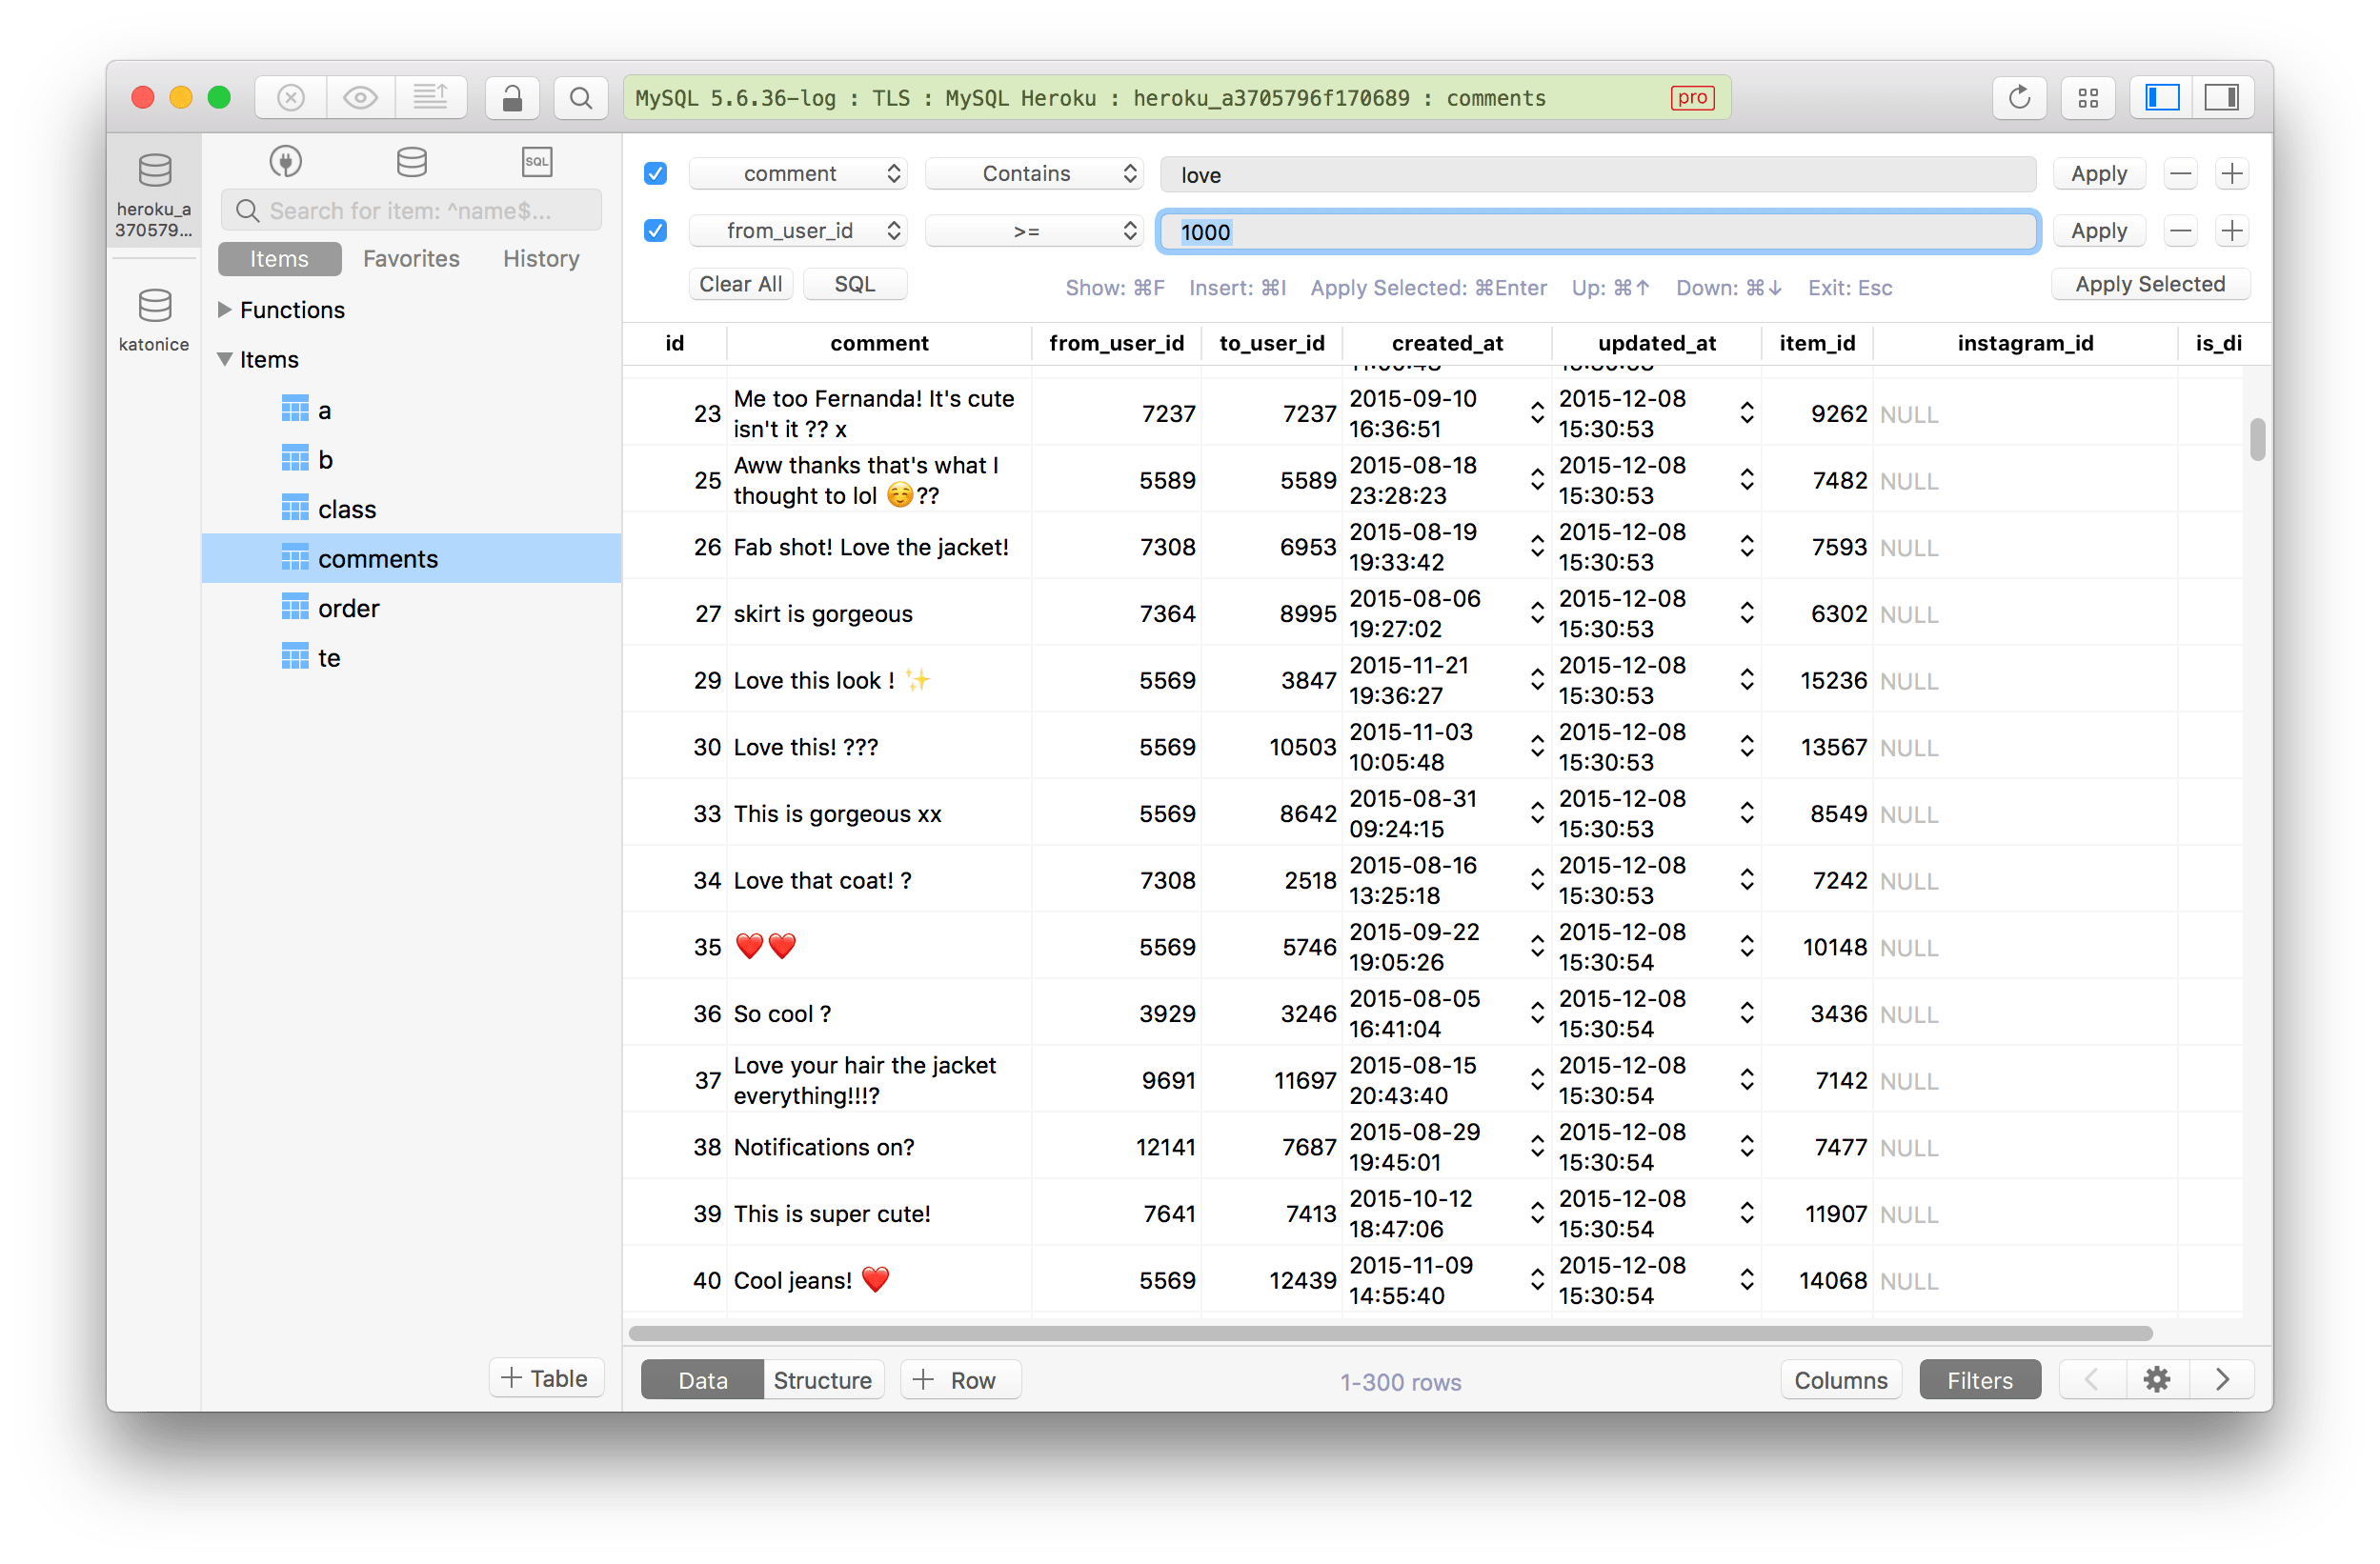Click the Apply Selected button

pos(2150,284)
